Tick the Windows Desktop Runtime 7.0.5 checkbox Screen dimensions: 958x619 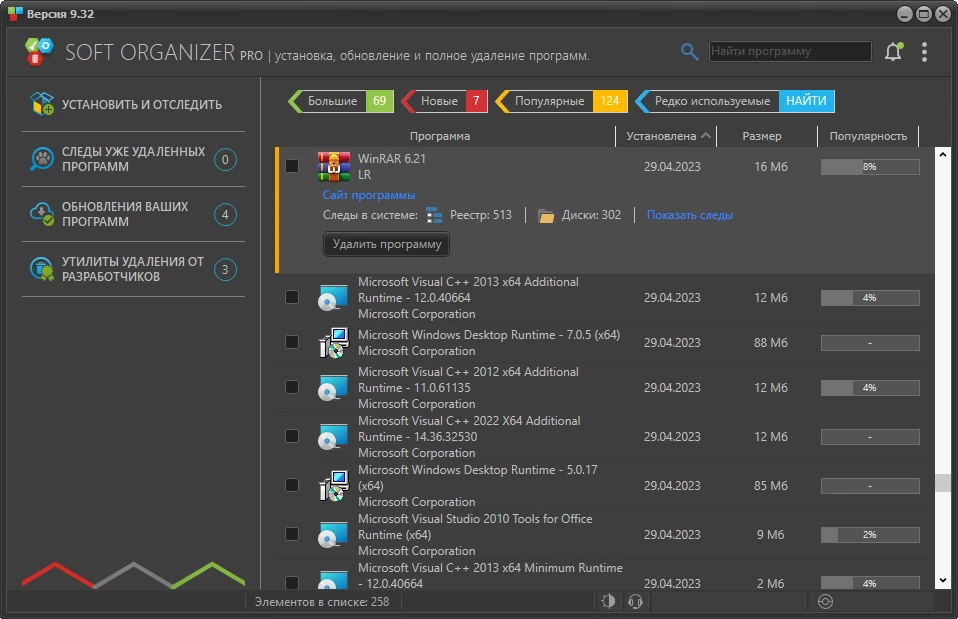[x=292, y=342]
